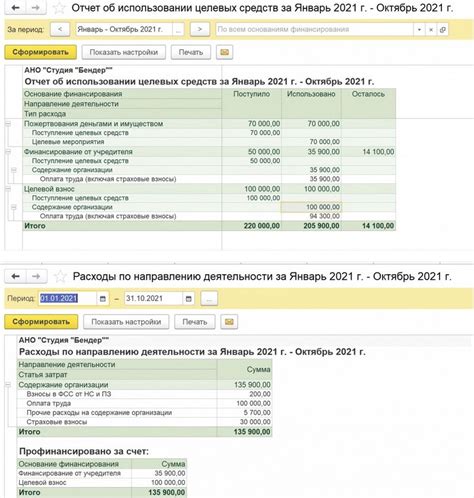Click 'Сформировать' in the top report

[40, 52]
